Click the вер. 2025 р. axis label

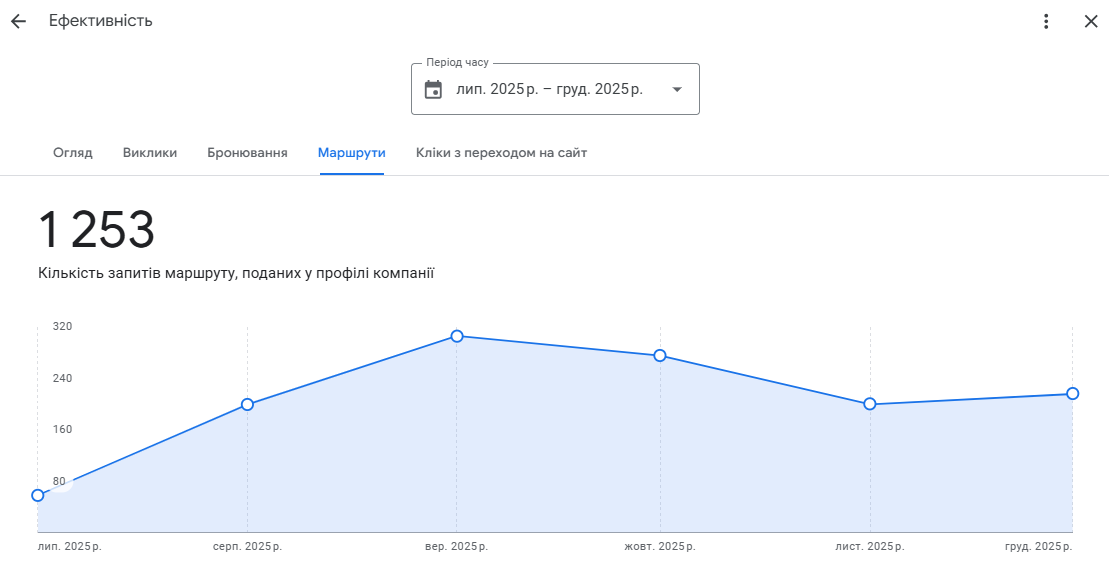pyautogui.click(x=457, y=547)
